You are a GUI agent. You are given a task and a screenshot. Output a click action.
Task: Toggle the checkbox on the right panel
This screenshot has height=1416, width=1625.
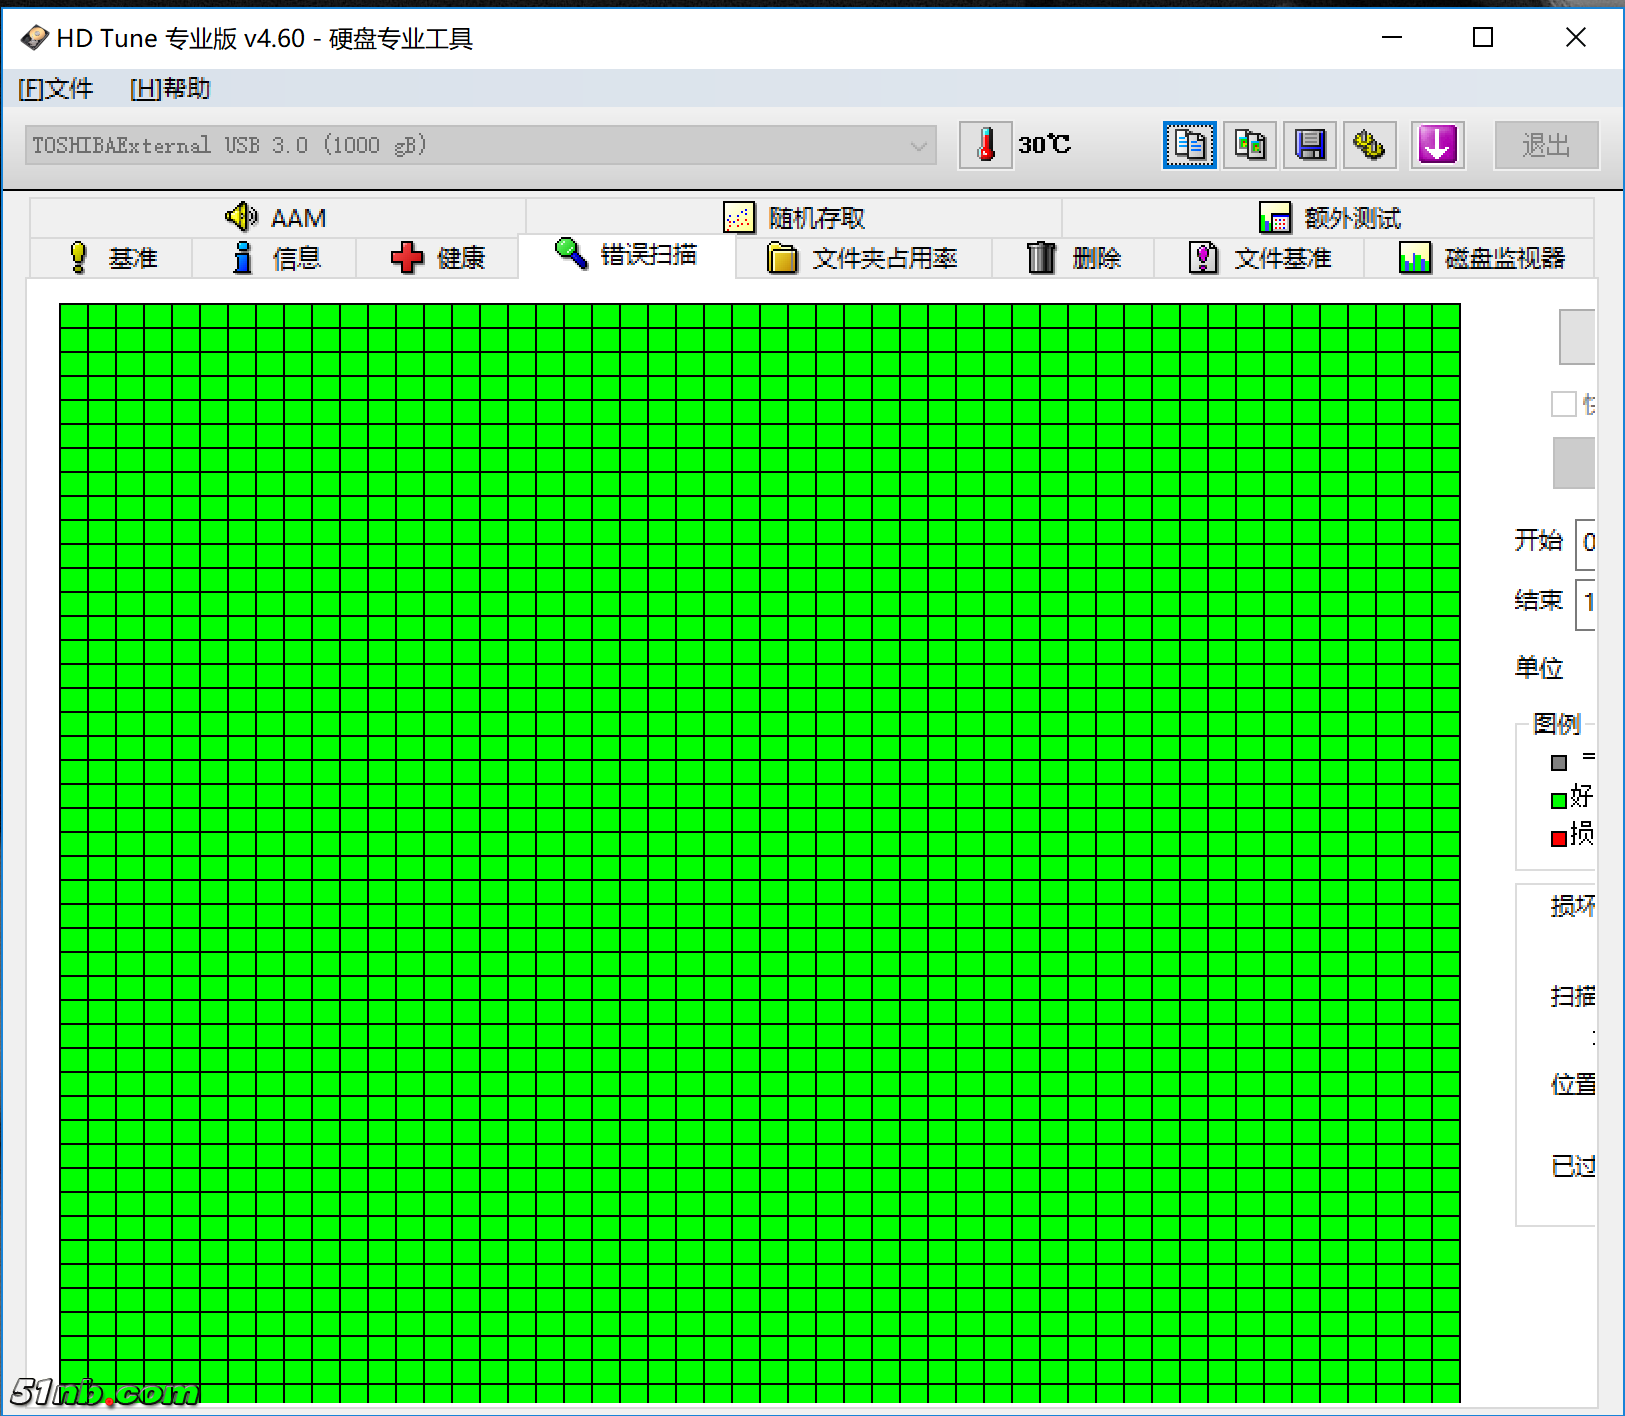point(1563,404)
